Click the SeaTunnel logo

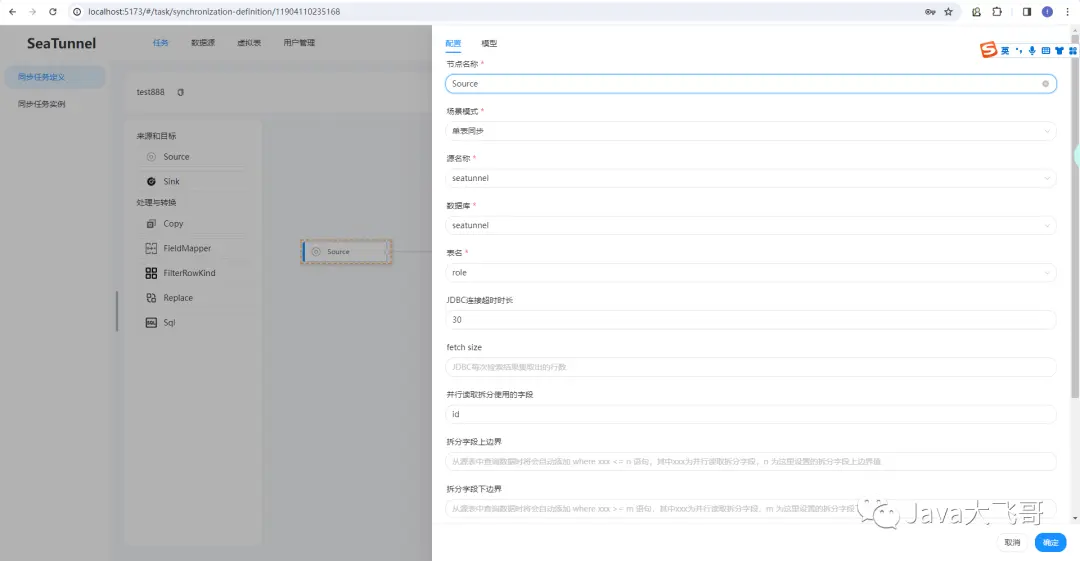click(x=61, y=43)
